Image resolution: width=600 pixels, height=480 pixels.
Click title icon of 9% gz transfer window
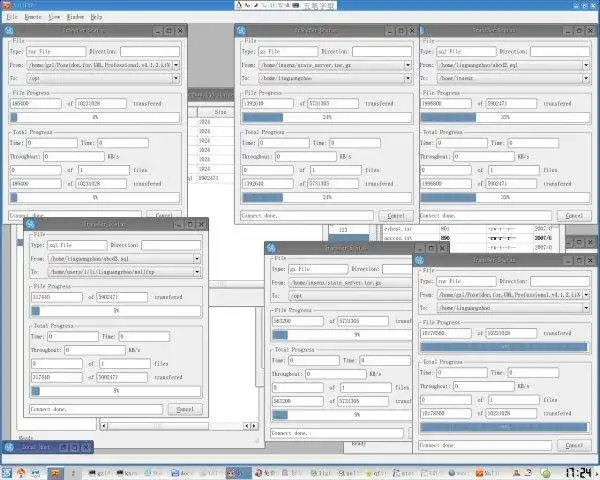click(271, 248)
